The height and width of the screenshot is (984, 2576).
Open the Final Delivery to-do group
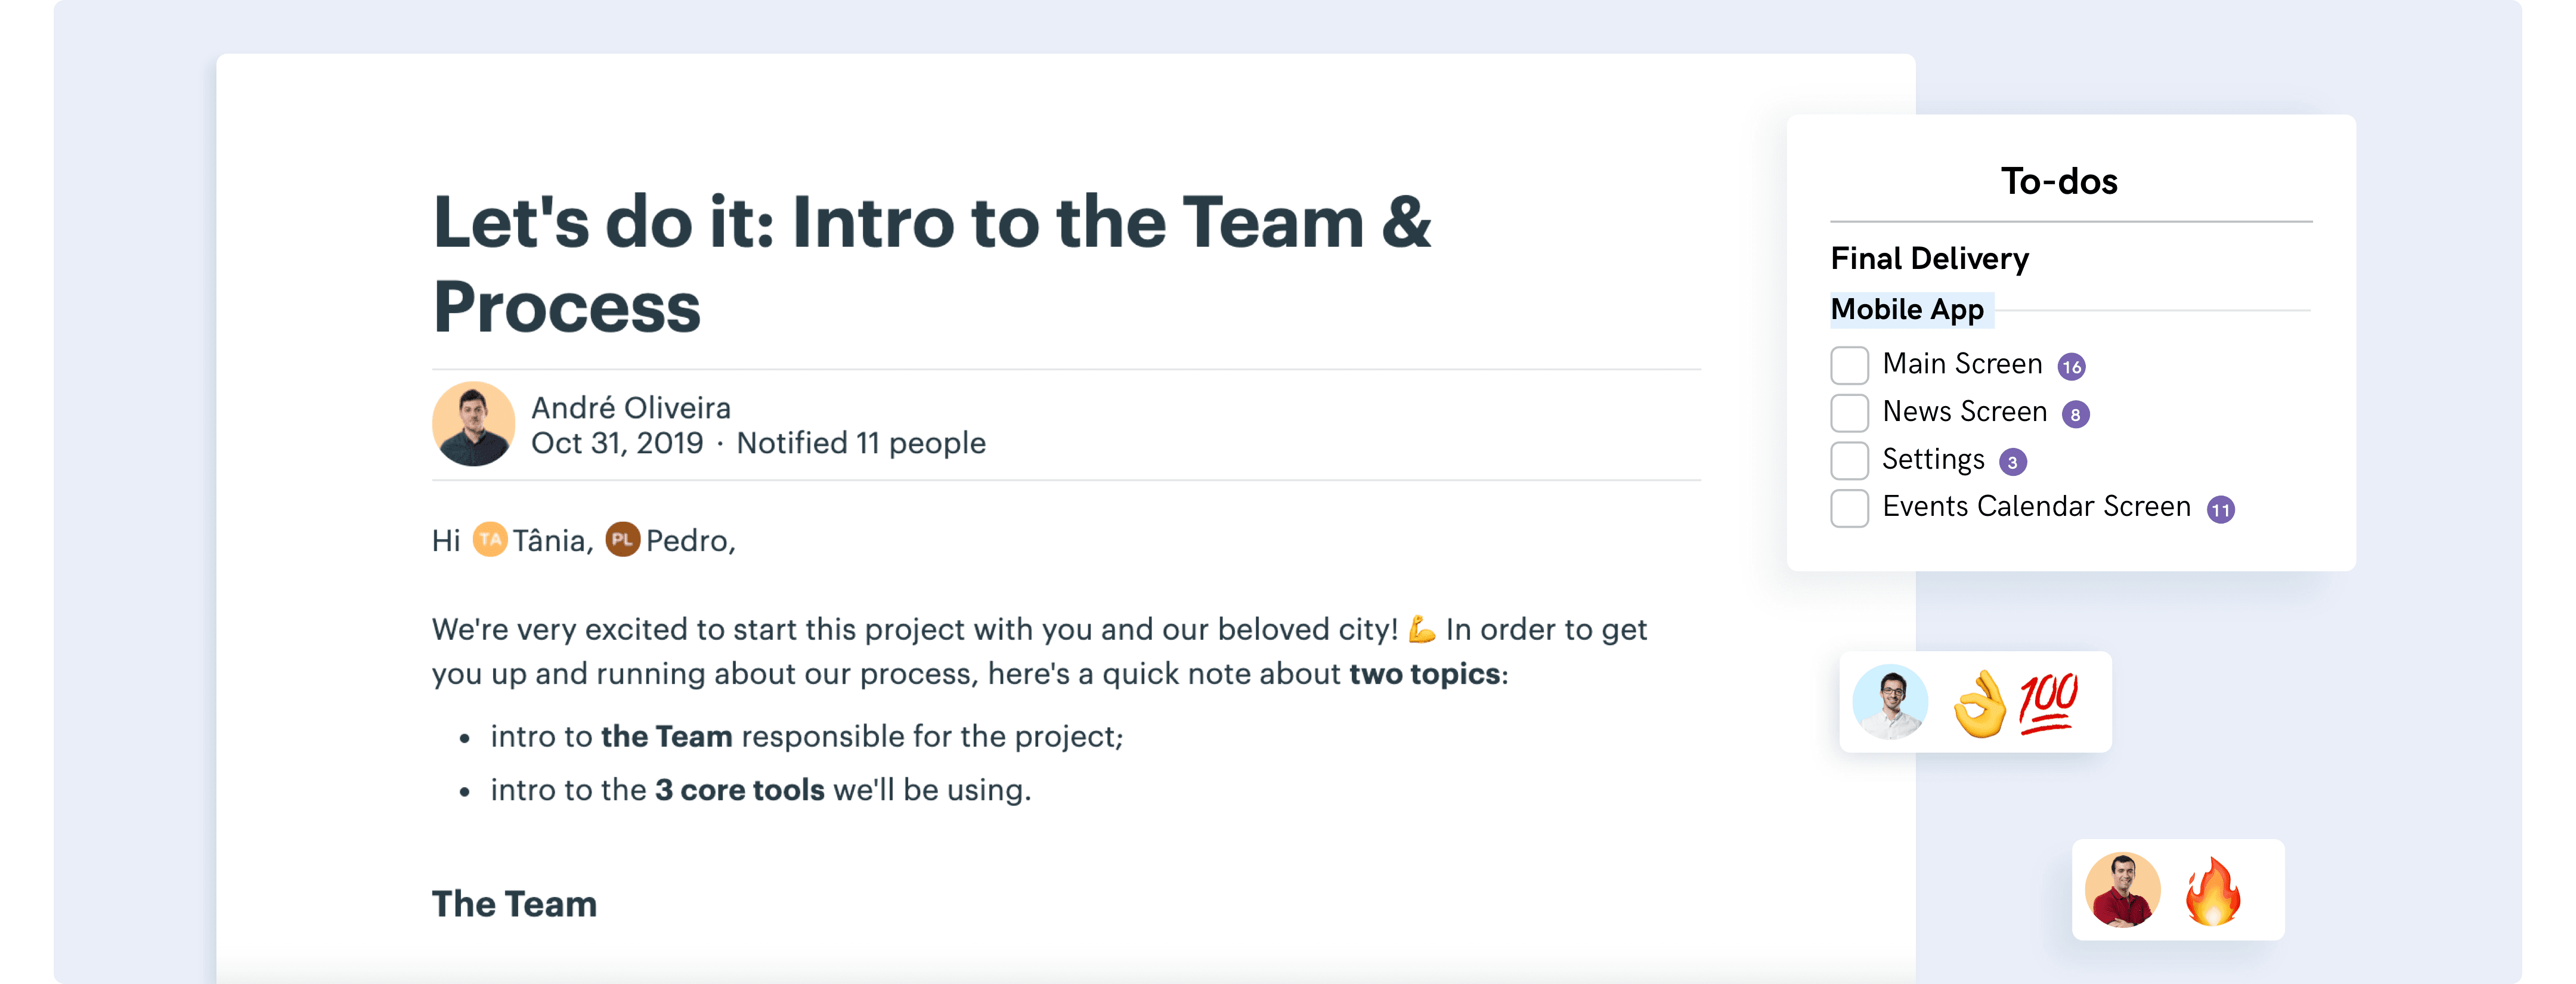click(1929, 259)
